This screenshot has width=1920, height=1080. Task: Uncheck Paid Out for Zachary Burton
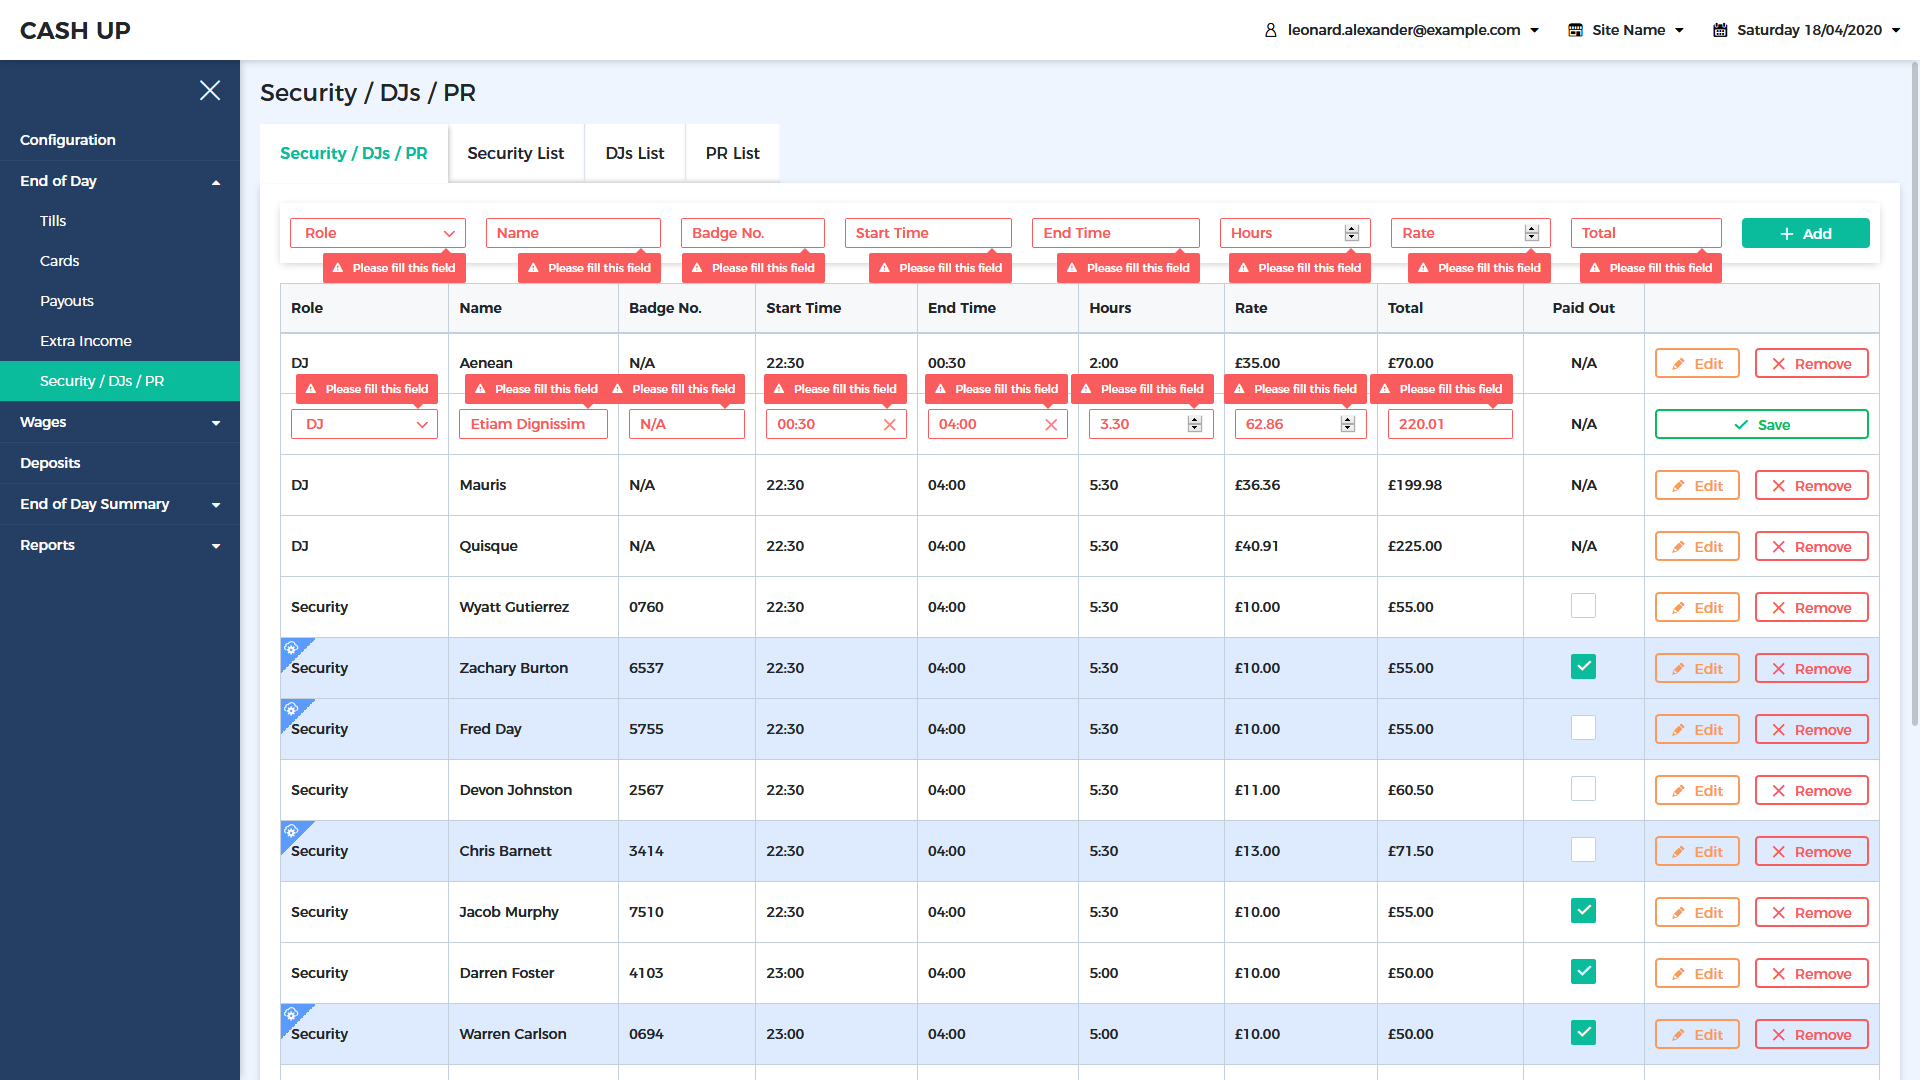click(x=1583, y=667)
